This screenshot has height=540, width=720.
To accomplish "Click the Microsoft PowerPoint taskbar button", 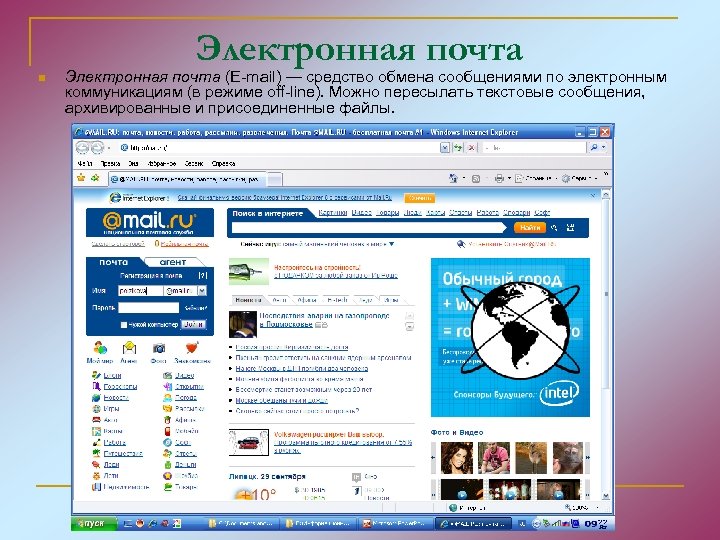I will [397, 523].
